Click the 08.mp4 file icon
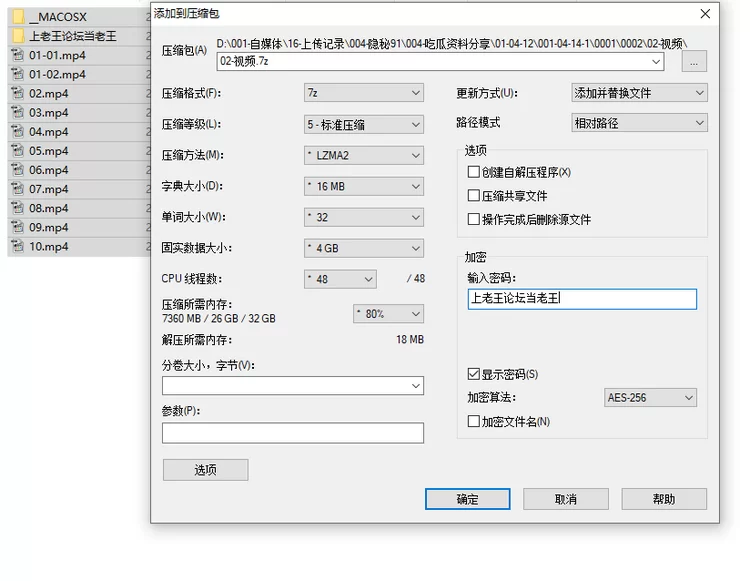Screen dimensions: 750x581 point(18,208)
